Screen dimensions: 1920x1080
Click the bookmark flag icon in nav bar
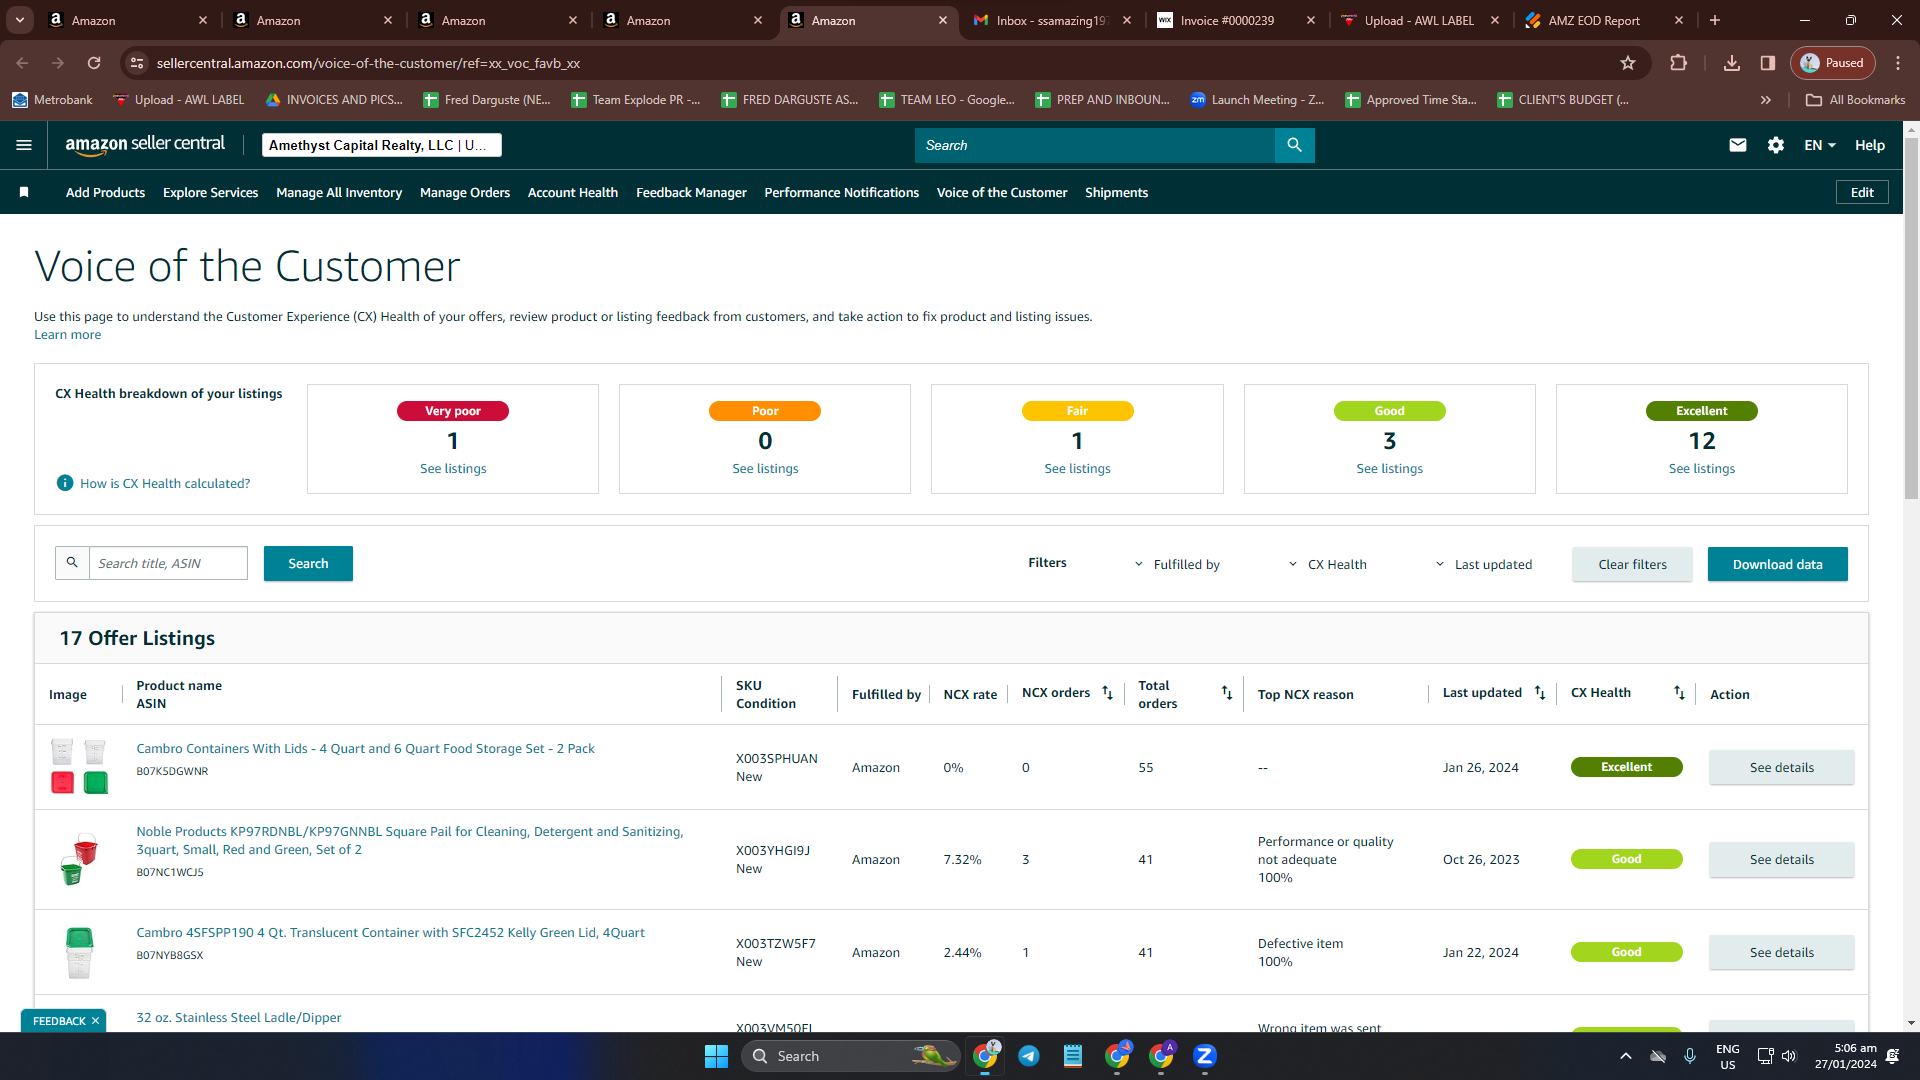pyautogui.click(x=24, y=192)
